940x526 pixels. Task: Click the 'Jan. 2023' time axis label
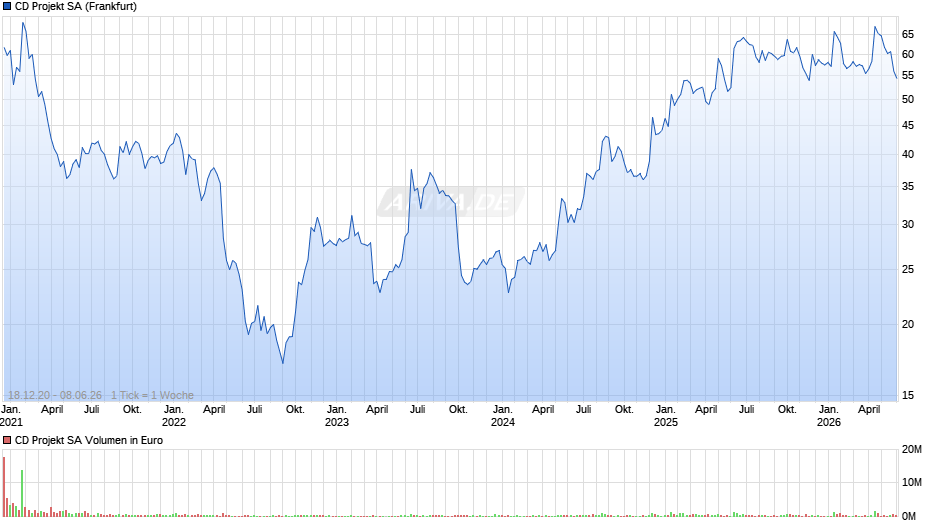point(337,416)
